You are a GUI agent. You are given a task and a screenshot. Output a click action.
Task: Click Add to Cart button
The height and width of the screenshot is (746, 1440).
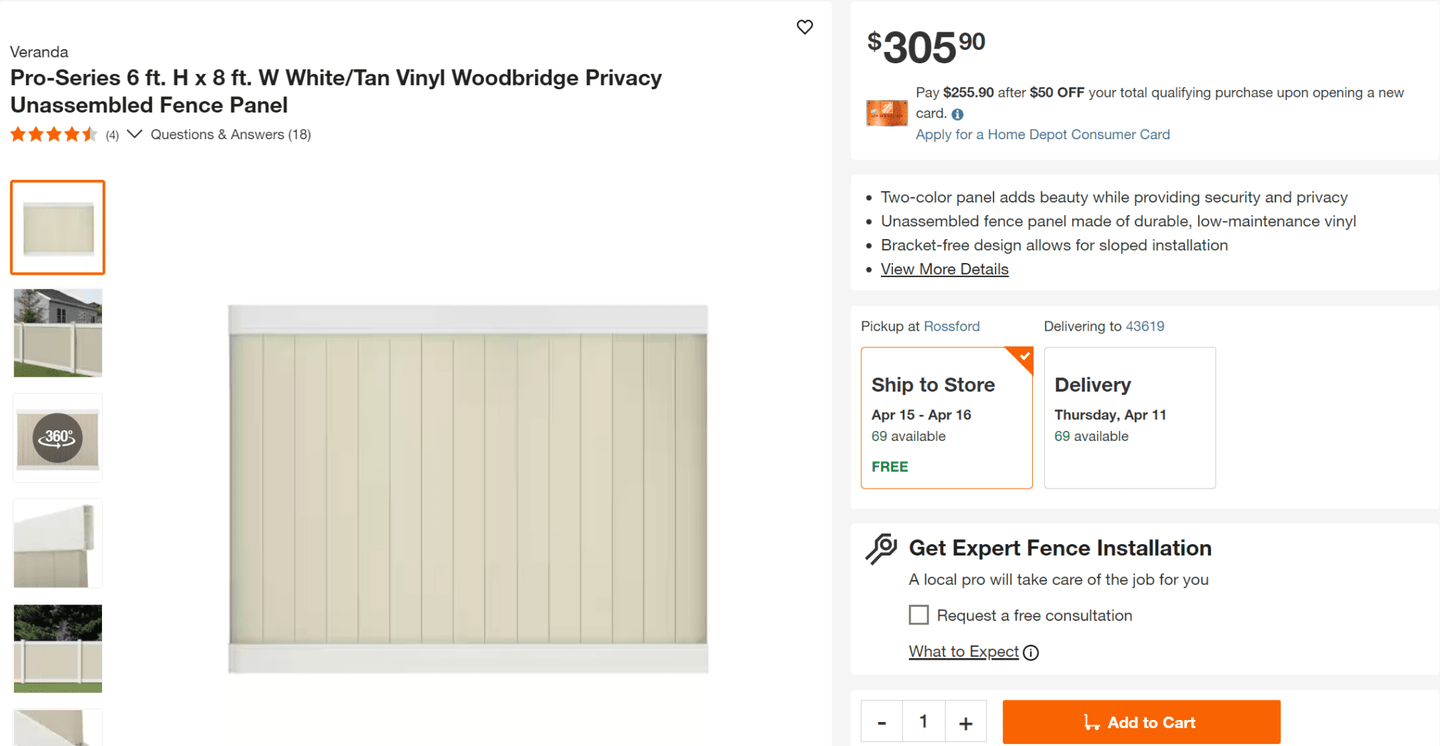pyautogui.click(x=1141, y=722)
